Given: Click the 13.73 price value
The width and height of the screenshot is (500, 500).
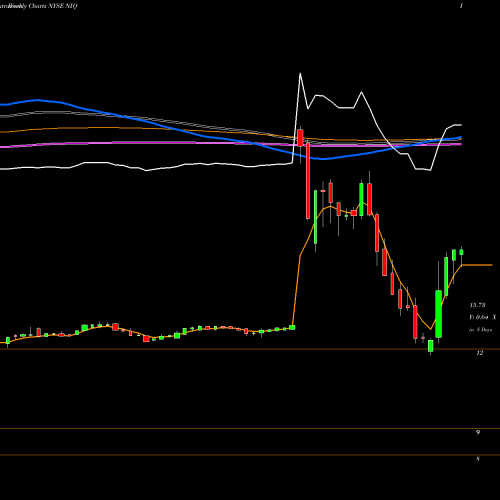Looking at the screenshot, I should 477,305.
